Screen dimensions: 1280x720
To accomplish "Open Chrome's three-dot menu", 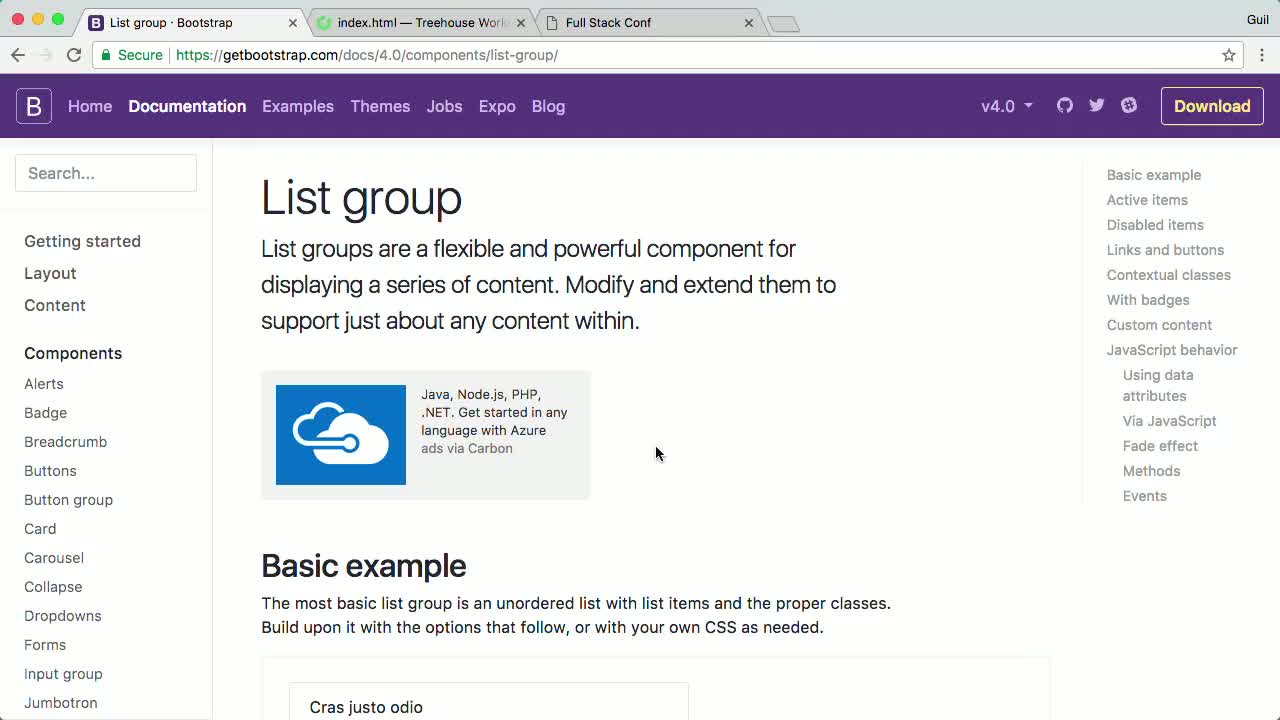I will tap(1262, 55).
